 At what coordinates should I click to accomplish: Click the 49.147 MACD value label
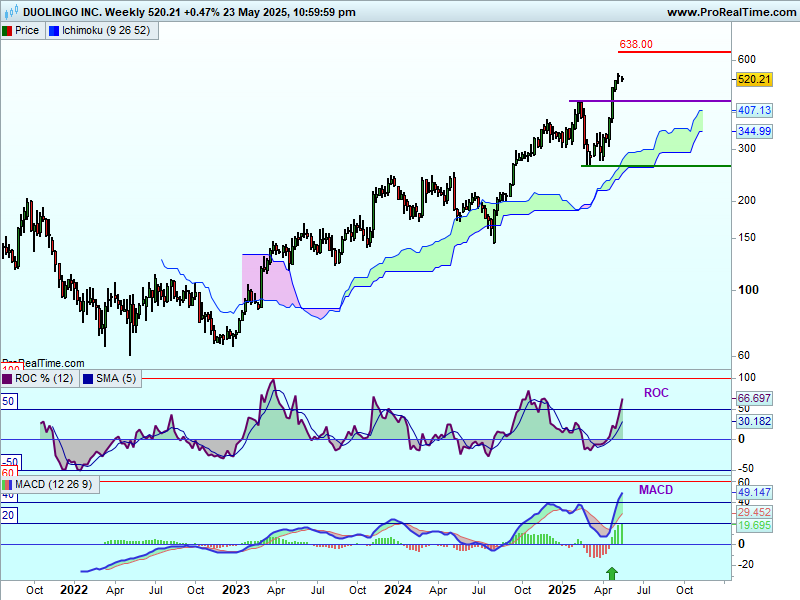pyautogui.click(x=756, y=493)
